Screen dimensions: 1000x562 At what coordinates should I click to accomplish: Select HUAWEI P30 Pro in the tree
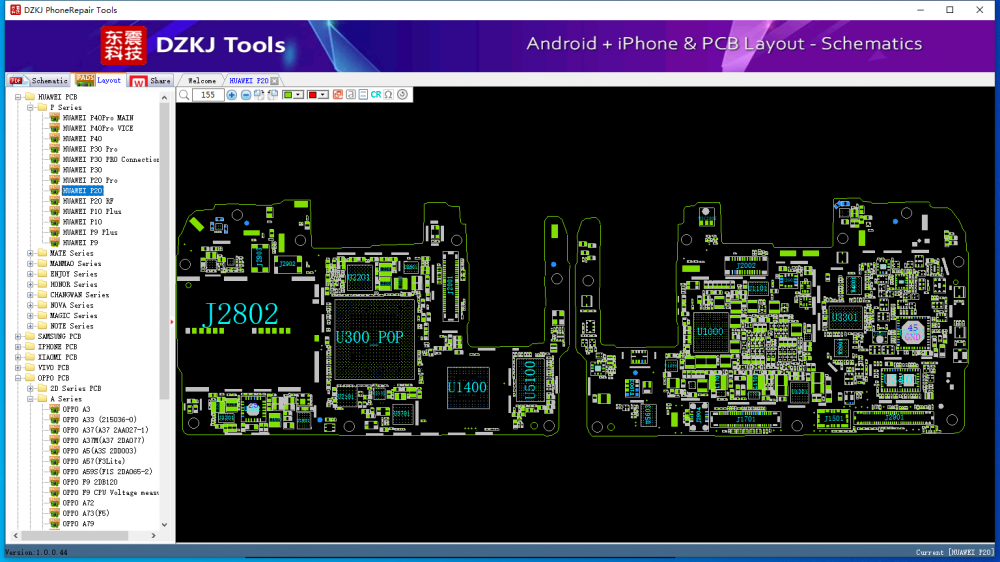90,149
